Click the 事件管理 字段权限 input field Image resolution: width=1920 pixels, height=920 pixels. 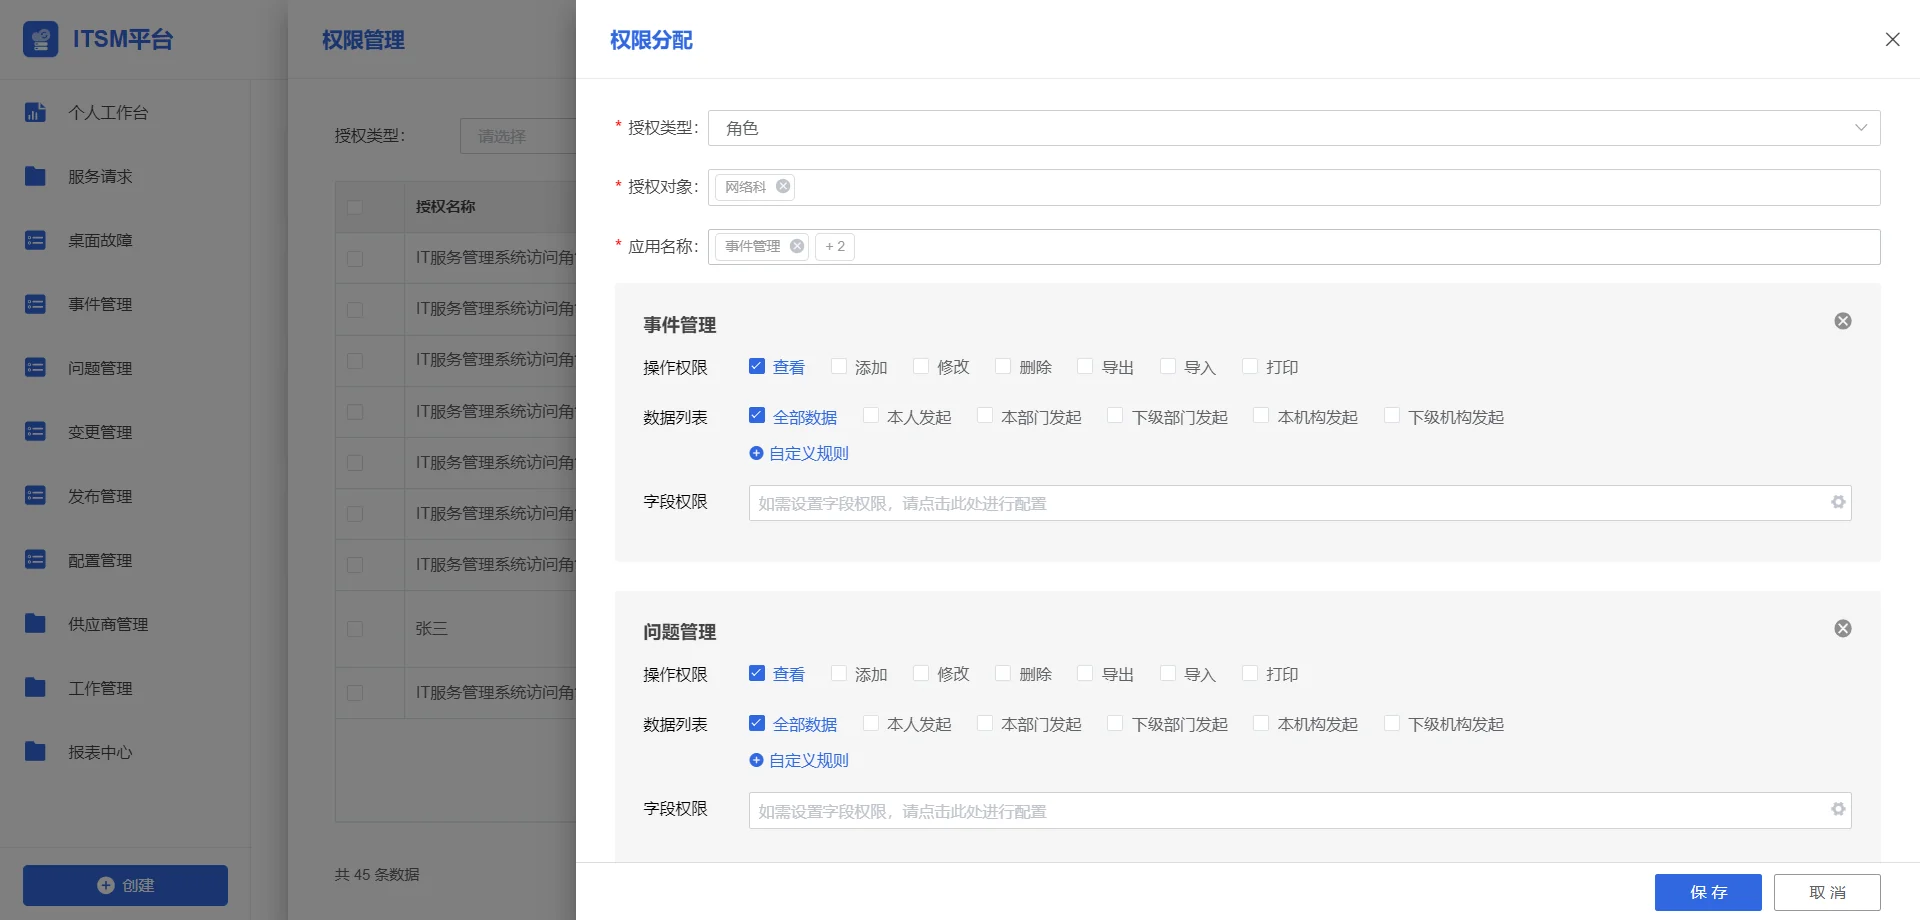(1300, 503)
